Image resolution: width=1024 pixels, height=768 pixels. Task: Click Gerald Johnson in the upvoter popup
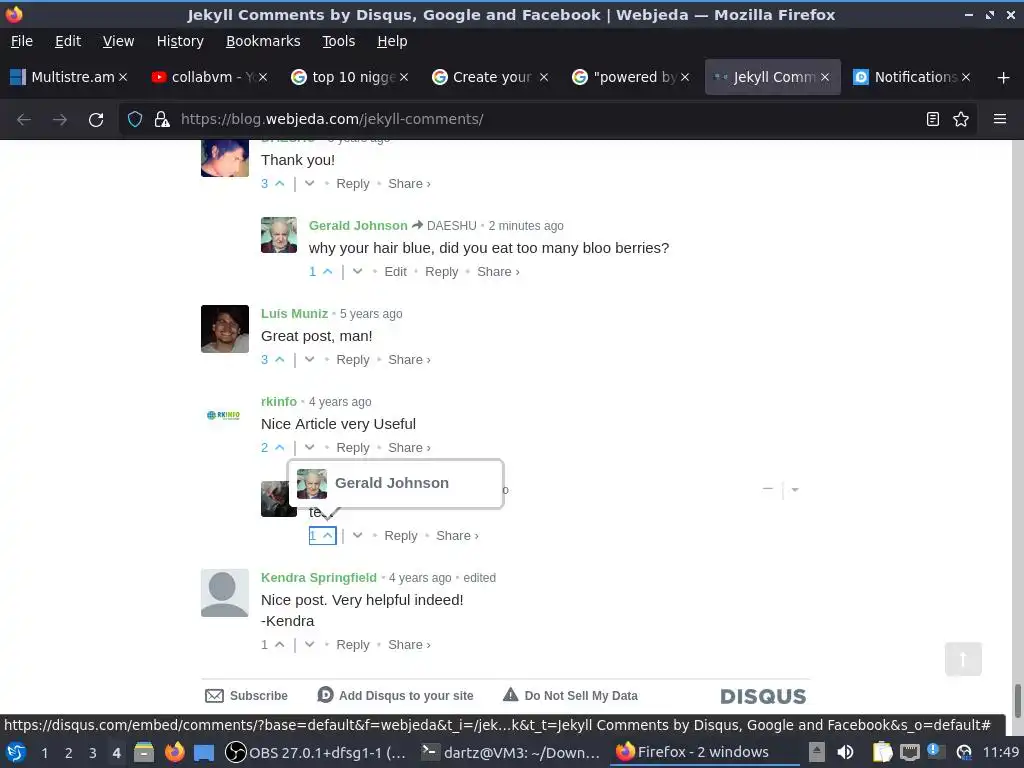click(392, 483)
